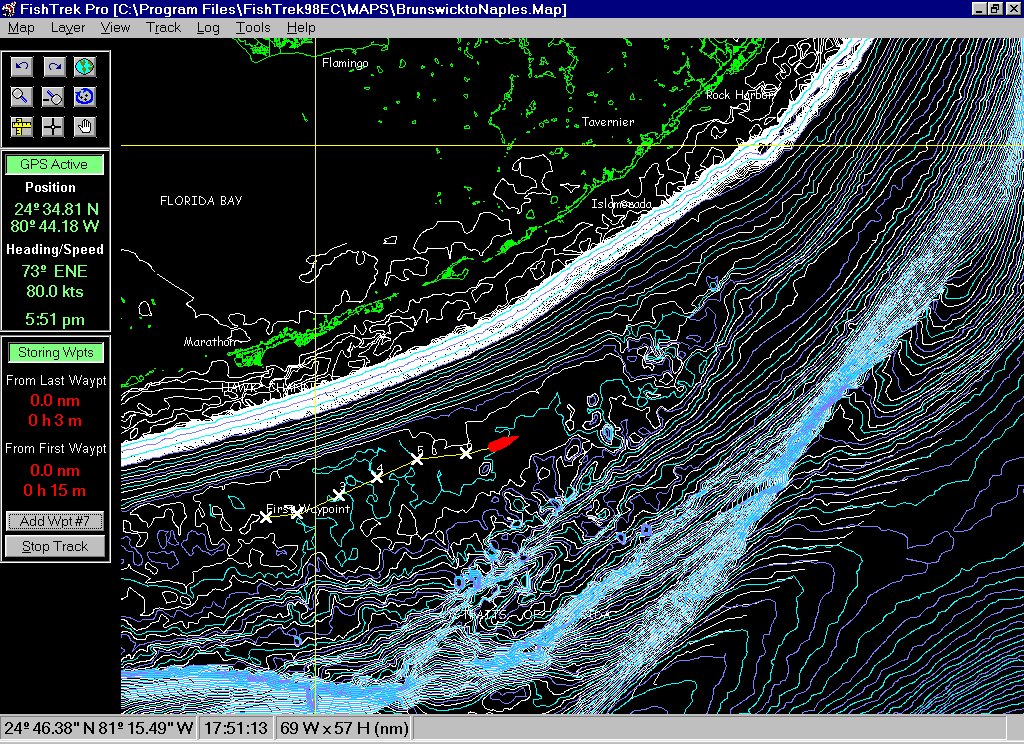The image size is (1024, 744).
Task: Click the GPS Active status button
Action: pos(54,165)
